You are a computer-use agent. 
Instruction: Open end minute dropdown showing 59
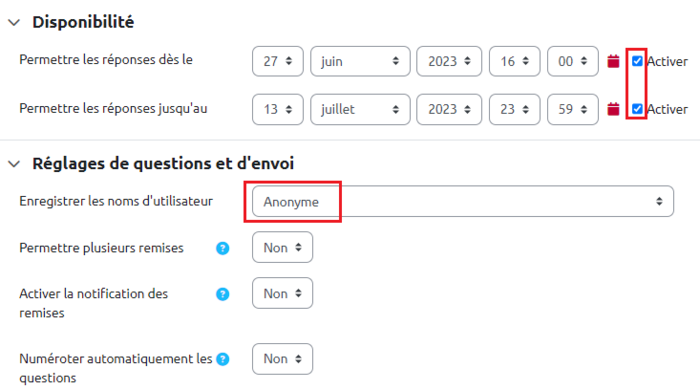[x=573, y=109]
